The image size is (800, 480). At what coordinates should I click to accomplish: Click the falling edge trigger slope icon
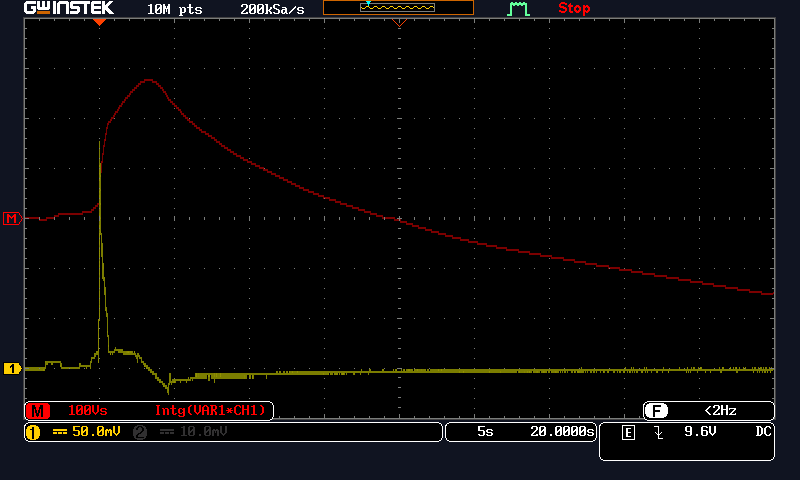[659, 433]
